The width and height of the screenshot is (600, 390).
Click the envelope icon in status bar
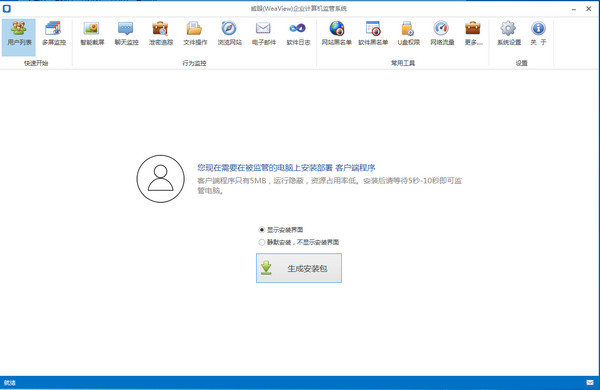(x=590, y=382)
